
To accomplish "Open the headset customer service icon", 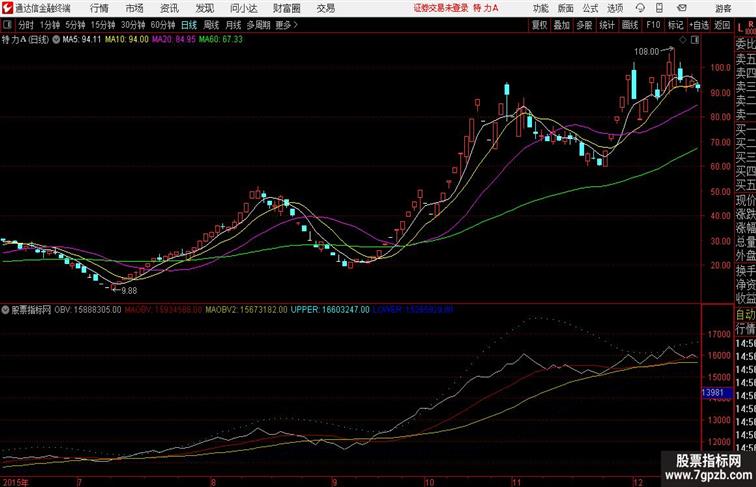I will point(640,8).
